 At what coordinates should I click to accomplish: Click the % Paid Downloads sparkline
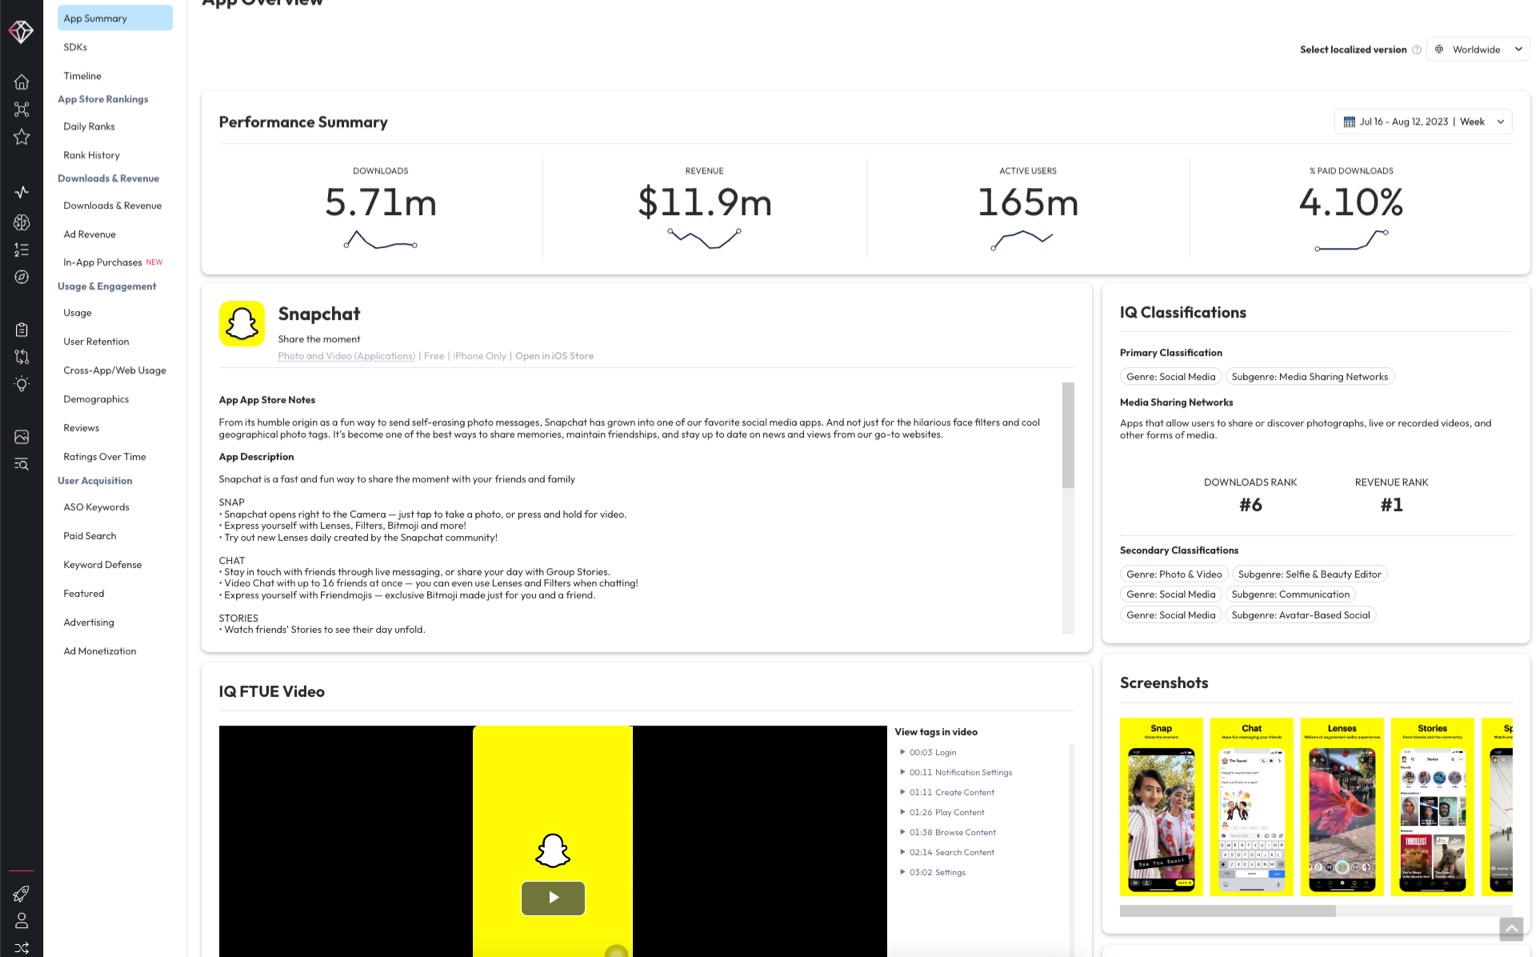pyautogui.click(x=1351, y=240)
